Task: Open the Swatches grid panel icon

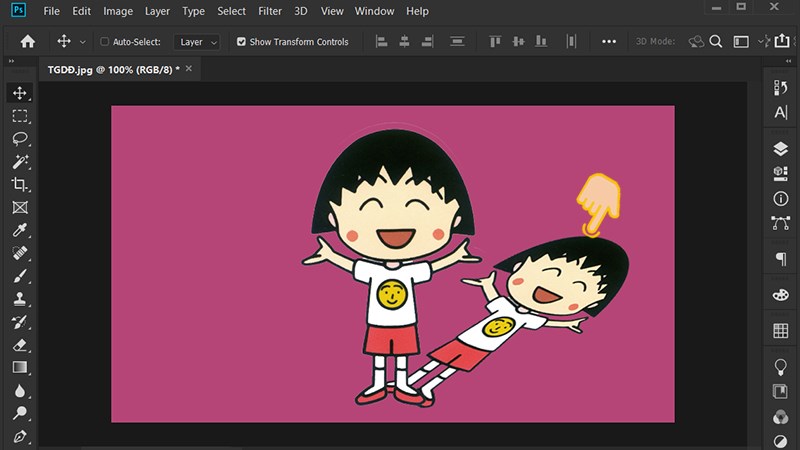Action: (x=781, y=330)
